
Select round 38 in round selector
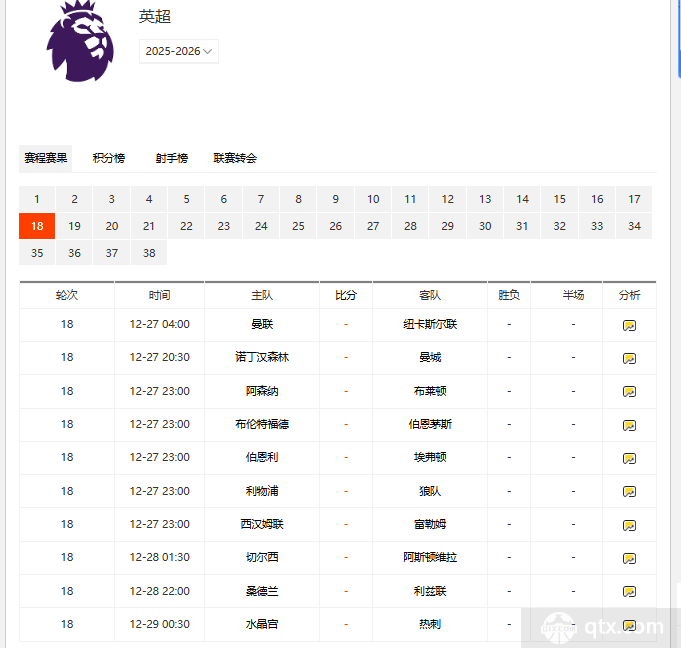coord(149,253)
